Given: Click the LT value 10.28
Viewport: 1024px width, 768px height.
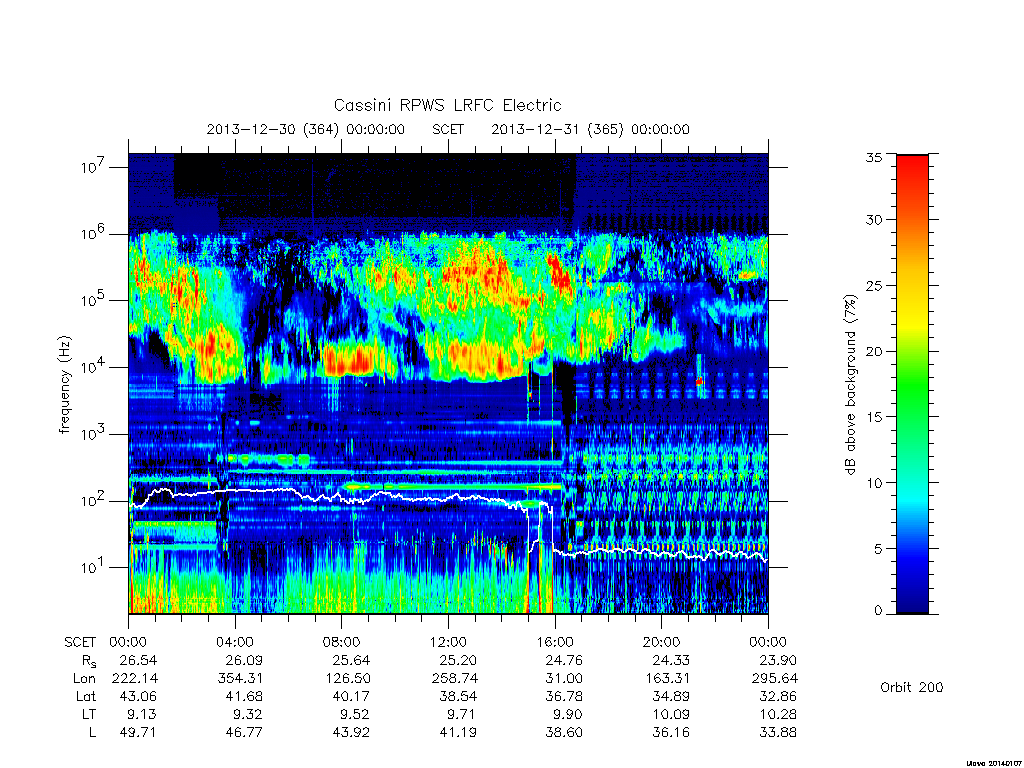Looking at the screenshot, I should tap(778, 714).
